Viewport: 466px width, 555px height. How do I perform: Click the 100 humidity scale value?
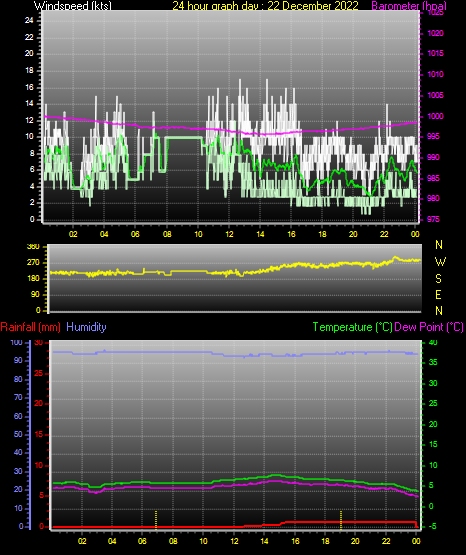click(x=17, y=342)
